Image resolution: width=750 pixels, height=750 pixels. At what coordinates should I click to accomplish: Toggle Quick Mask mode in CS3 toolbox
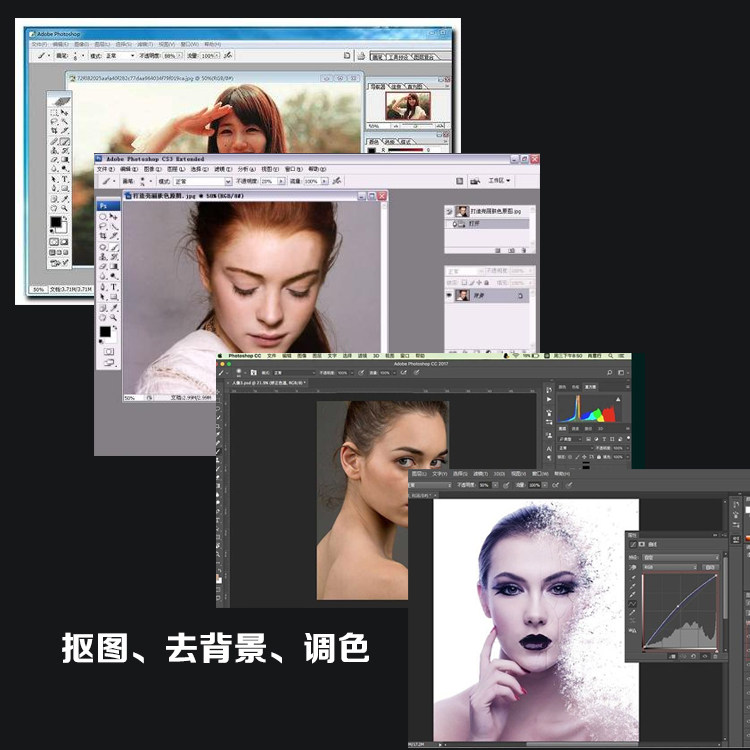coord(109,351)
